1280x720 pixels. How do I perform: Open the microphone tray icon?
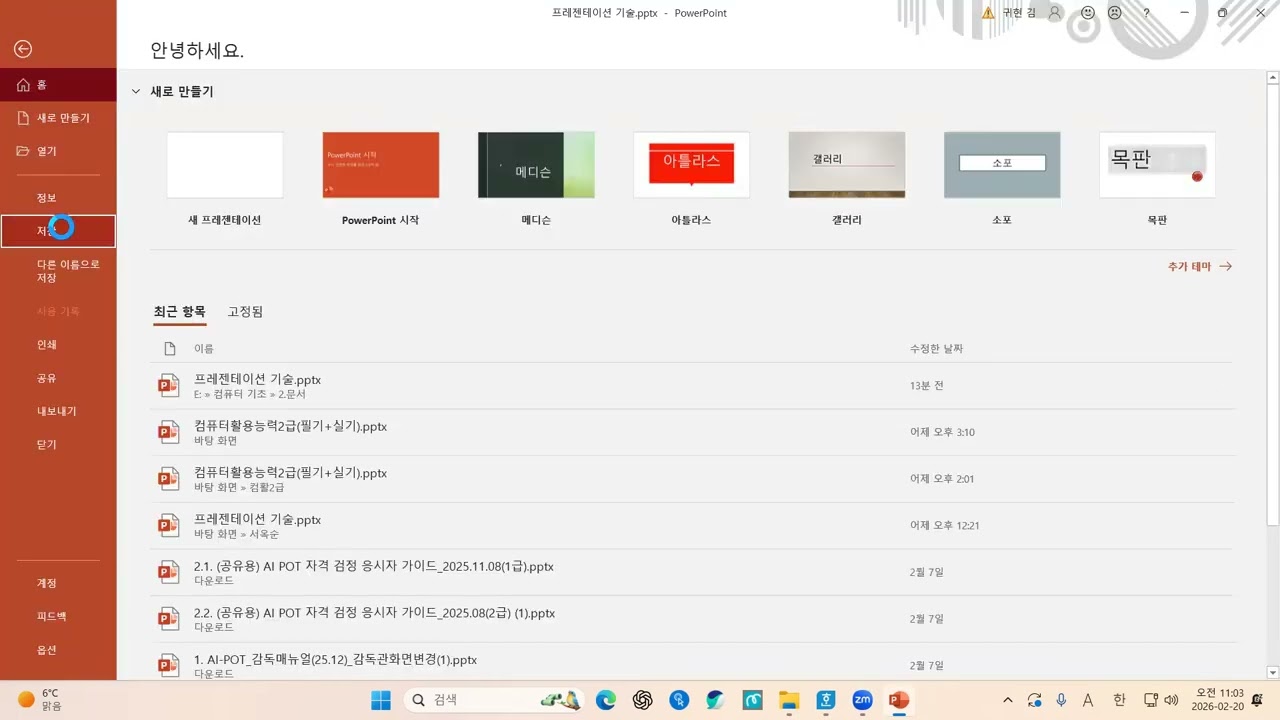click(1061, 700)
